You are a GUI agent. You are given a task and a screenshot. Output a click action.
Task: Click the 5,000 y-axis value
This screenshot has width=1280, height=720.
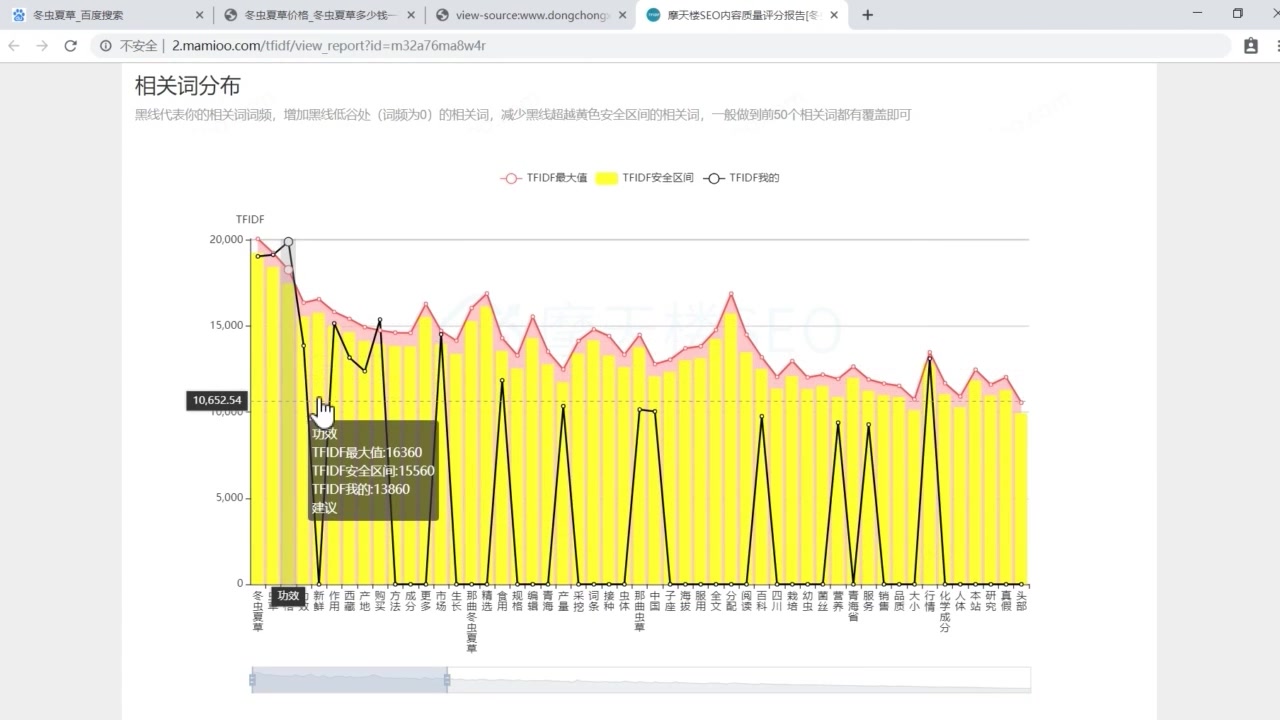point(229,498)
